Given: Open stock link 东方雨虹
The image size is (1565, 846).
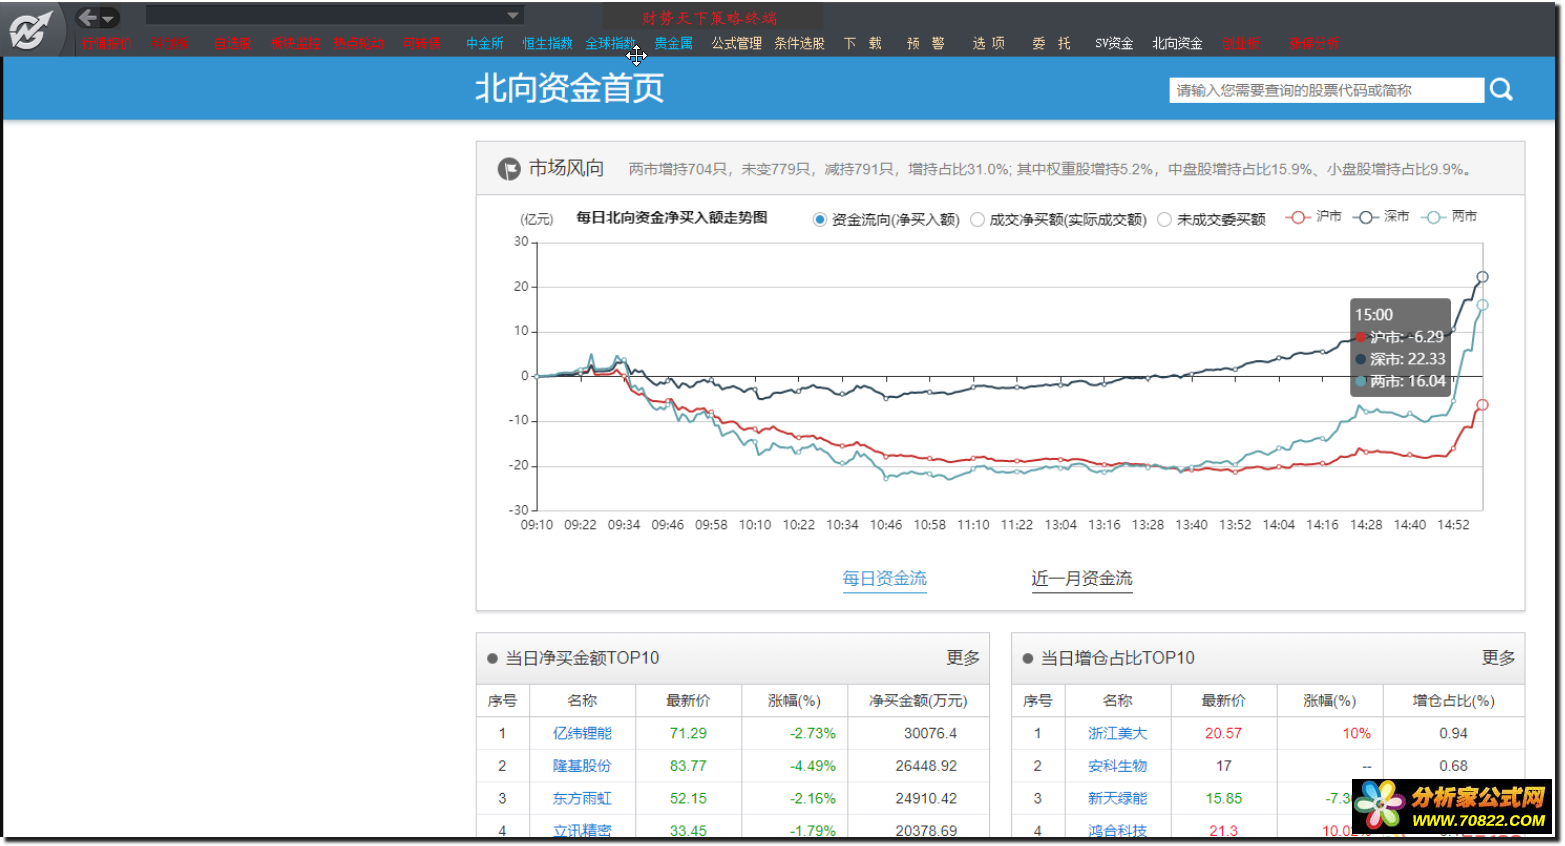Looking at the screenshot, I should click(582, 799).
